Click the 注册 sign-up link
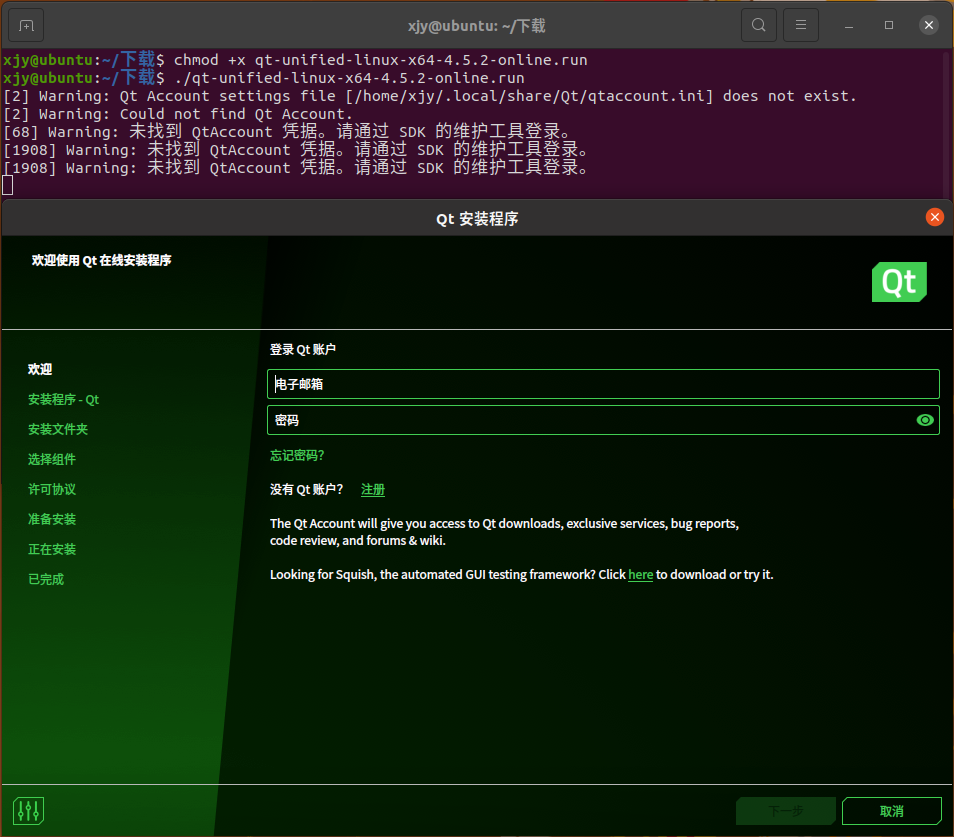Screen dimensions: 954x837 pos(373,490)
